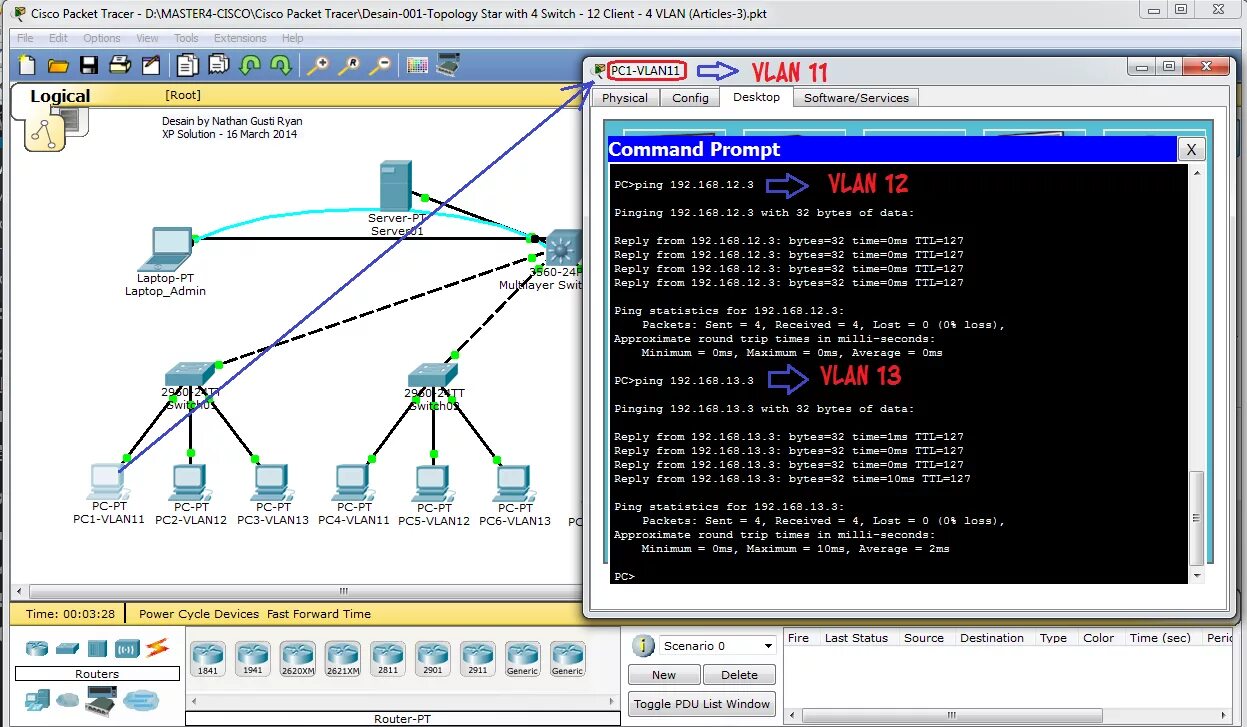Click the Save floppy disk icon
This screenshot has height=727, width=1247.
coord(89,66)
